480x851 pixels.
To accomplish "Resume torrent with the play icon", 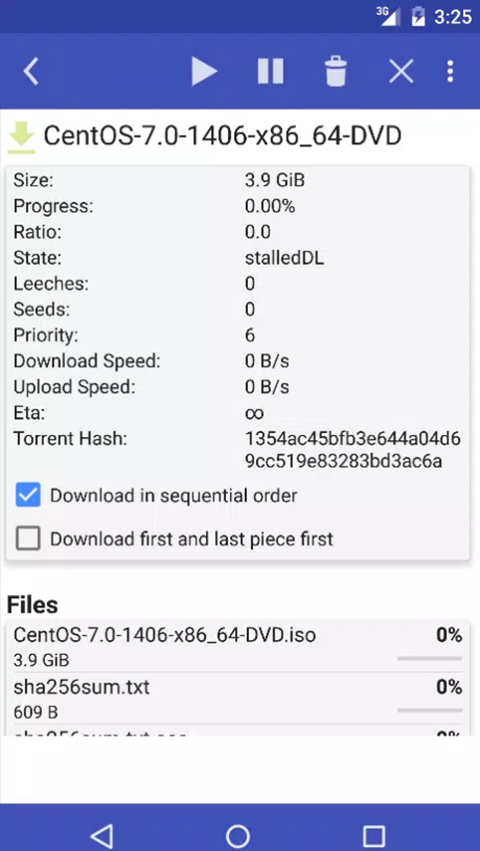I will pyautogui.click(x=204, y=71).
